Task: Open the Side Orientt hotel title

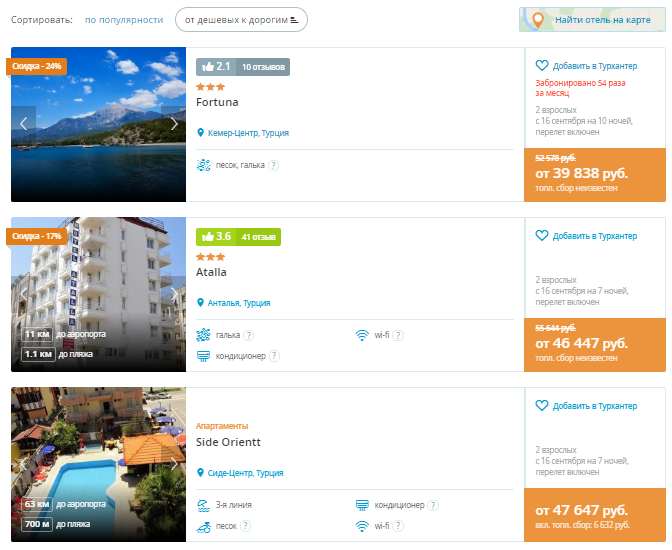Action: [228, 442]
